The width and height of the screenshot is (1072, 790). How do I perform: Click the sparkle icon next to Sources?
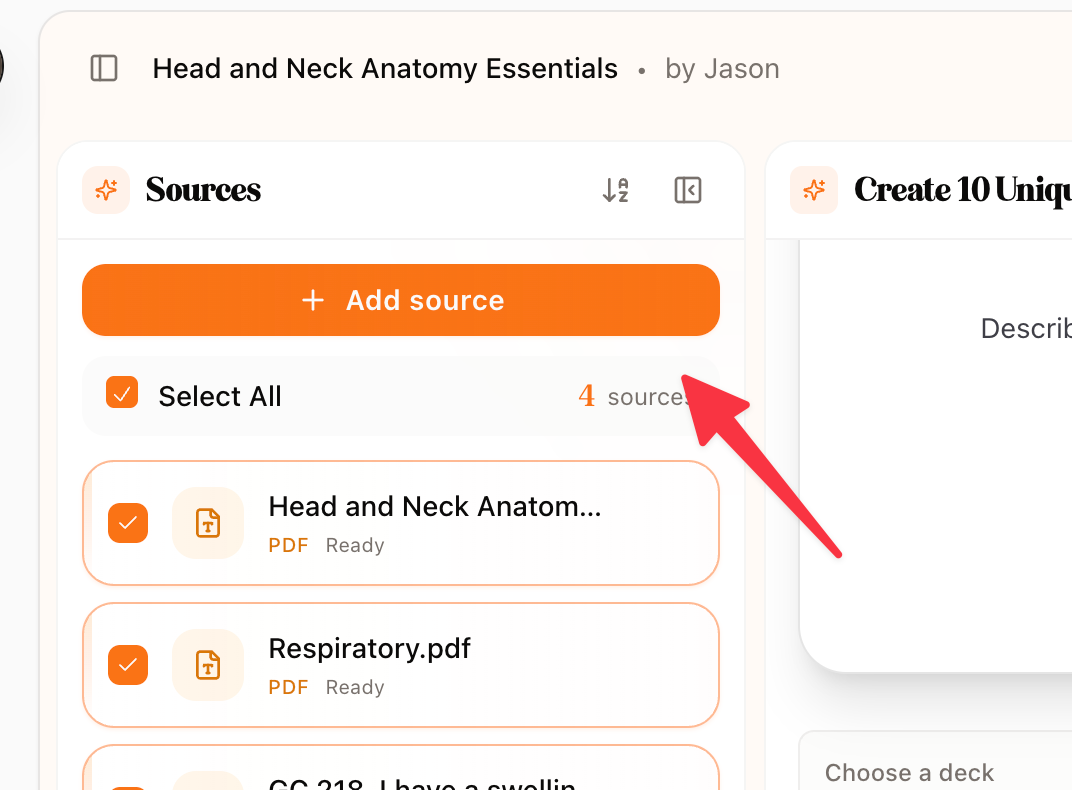106,190
